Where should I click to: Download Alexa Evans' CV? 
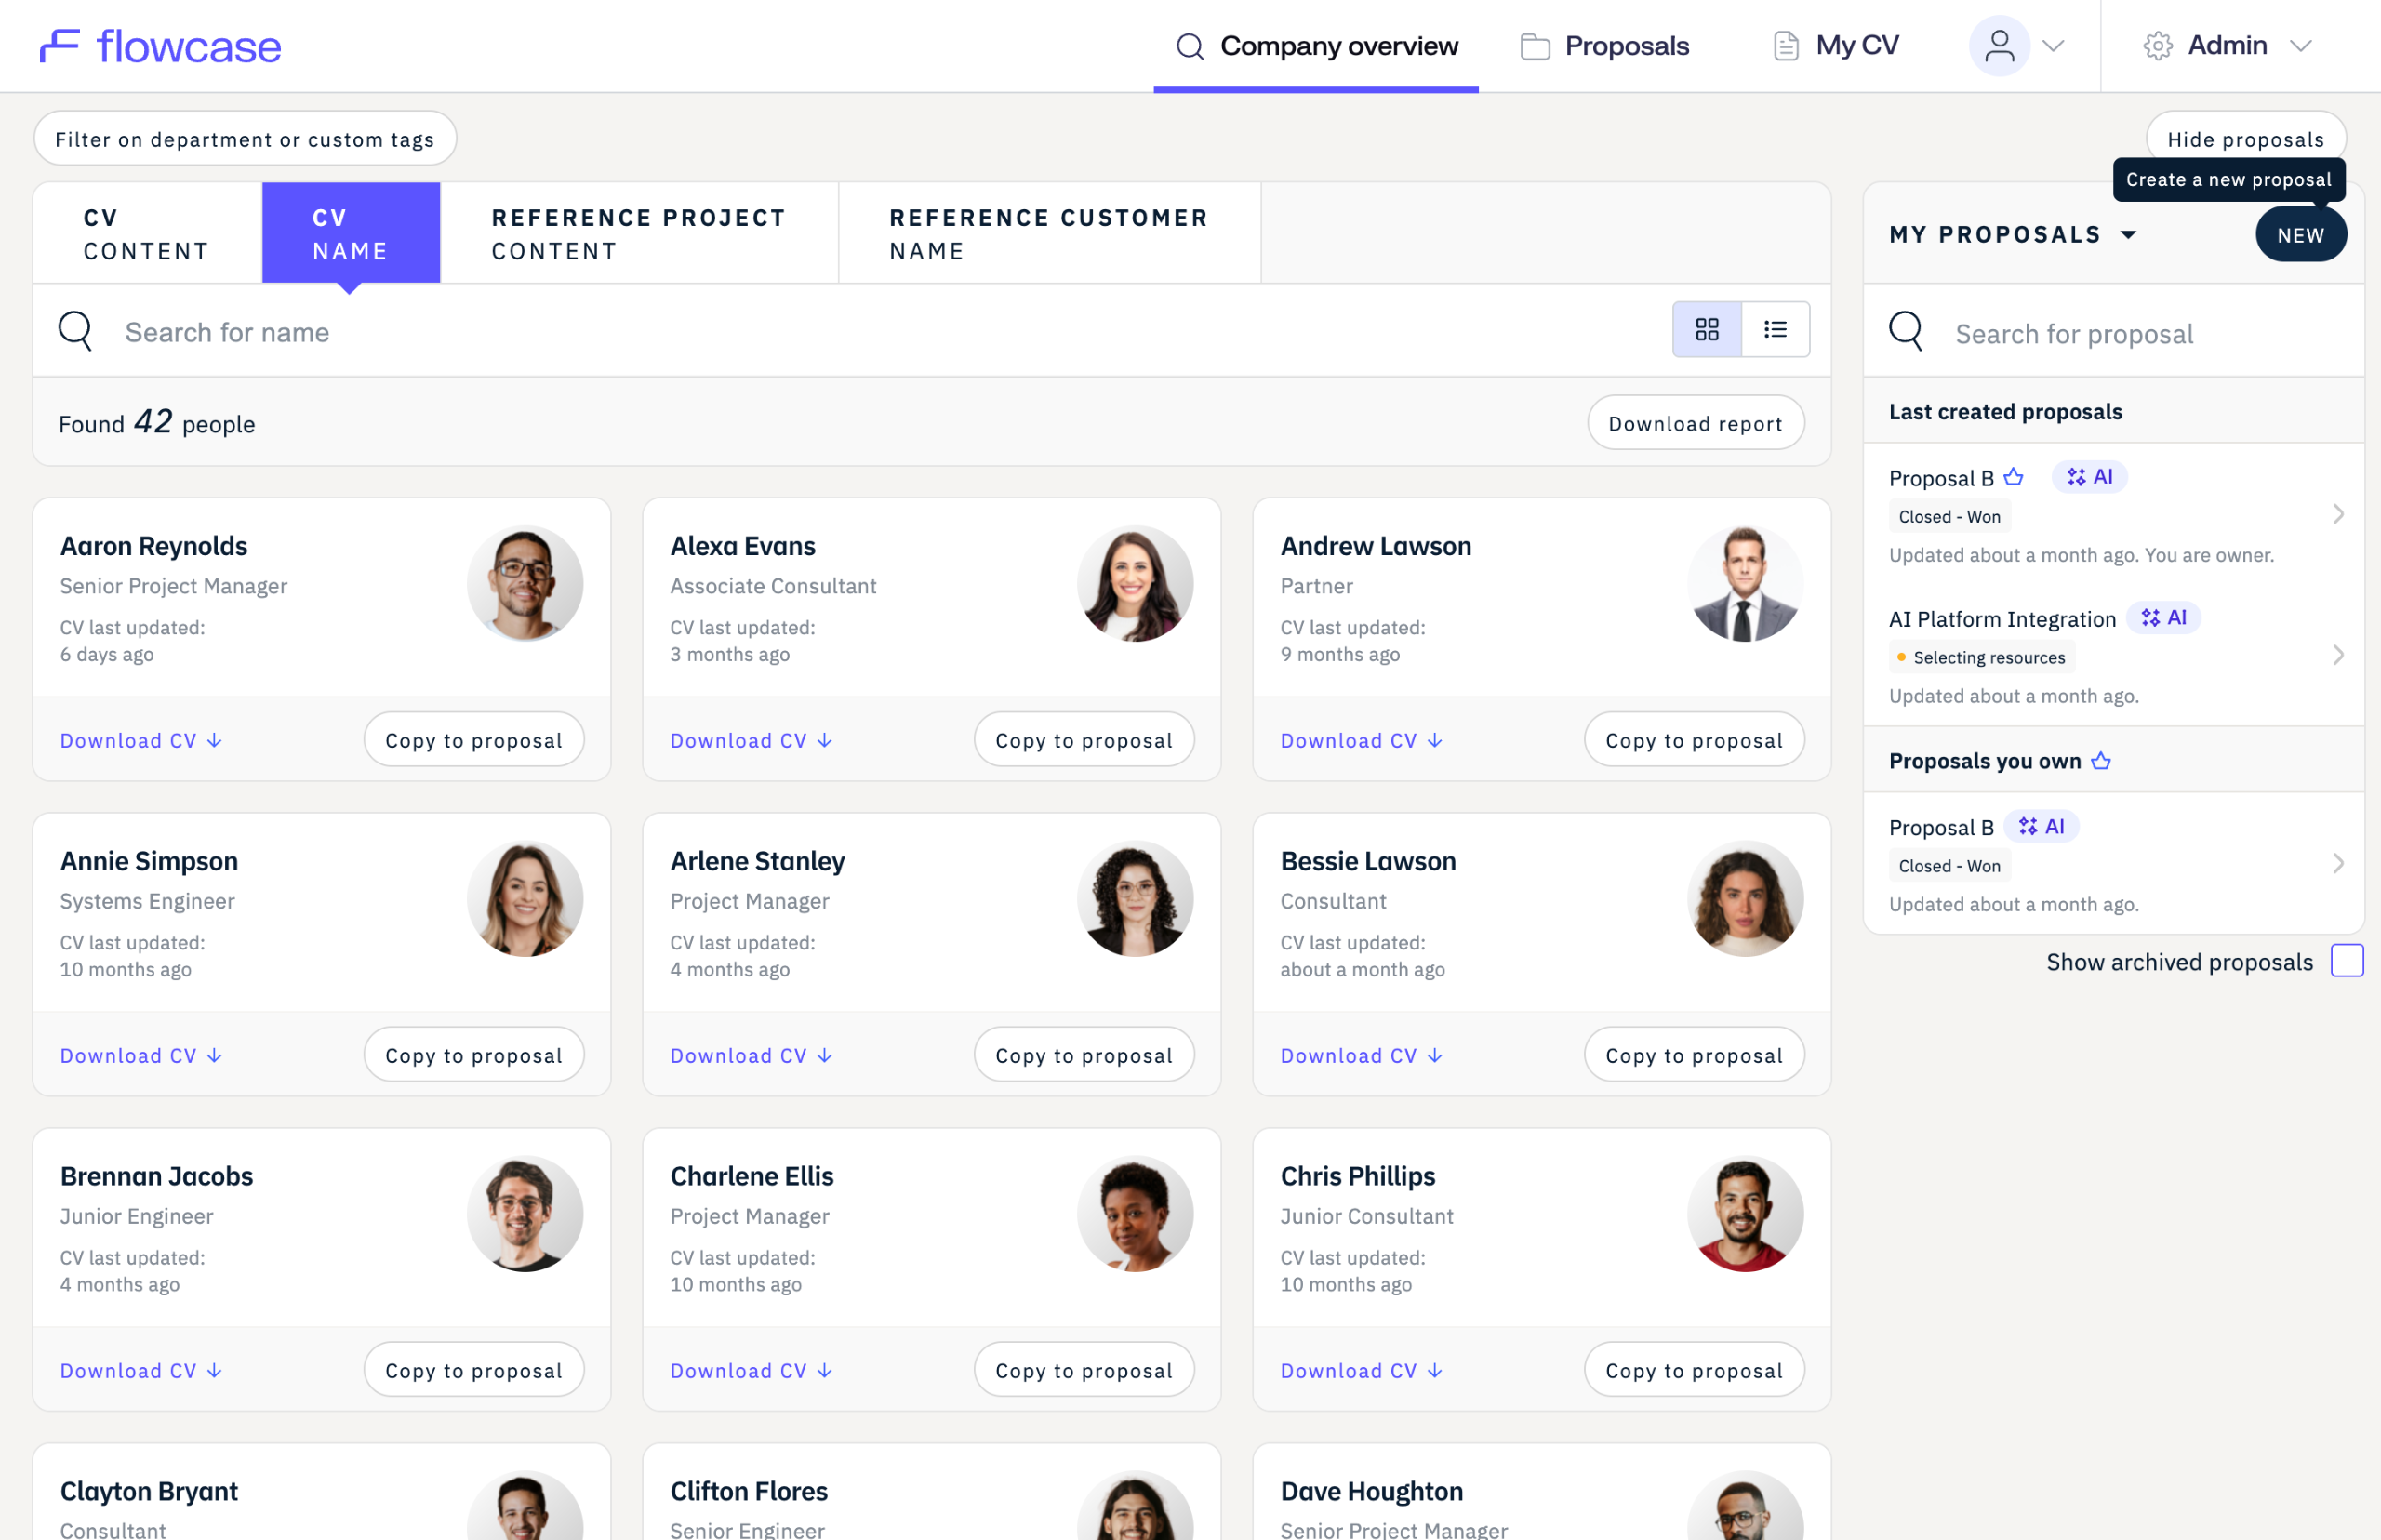point(751,740)
